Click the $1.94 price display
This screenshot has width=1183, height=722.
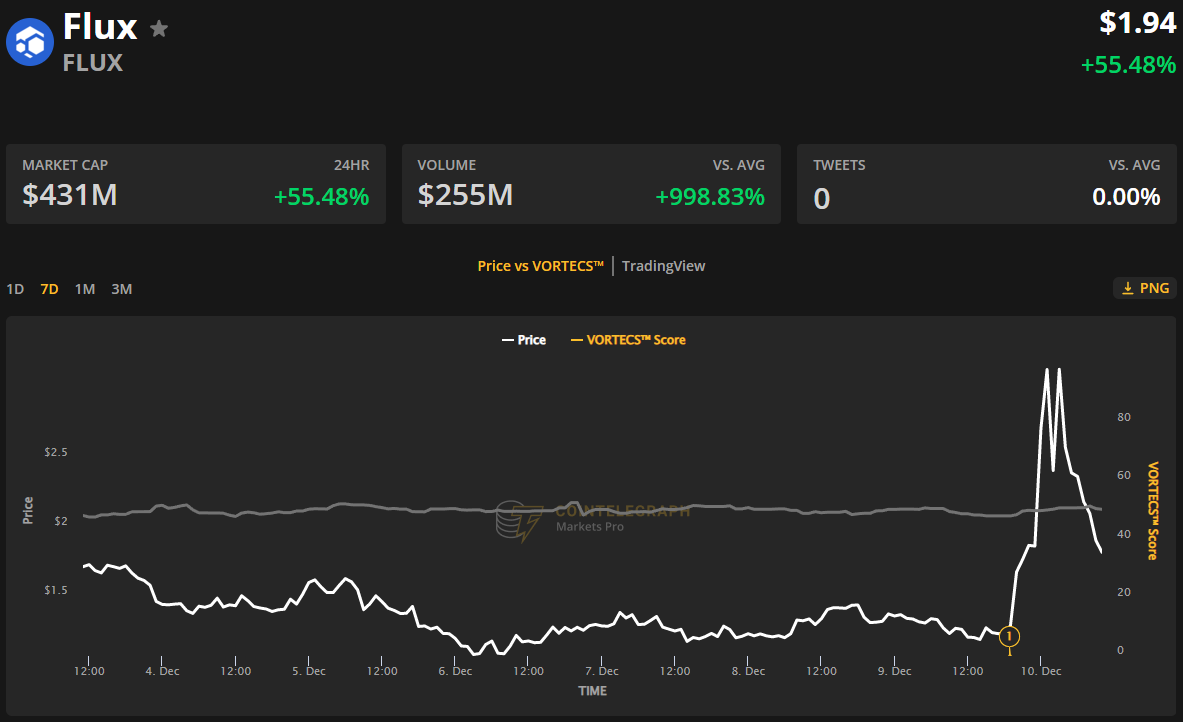pyautogui.click(x=1139, y=22)
